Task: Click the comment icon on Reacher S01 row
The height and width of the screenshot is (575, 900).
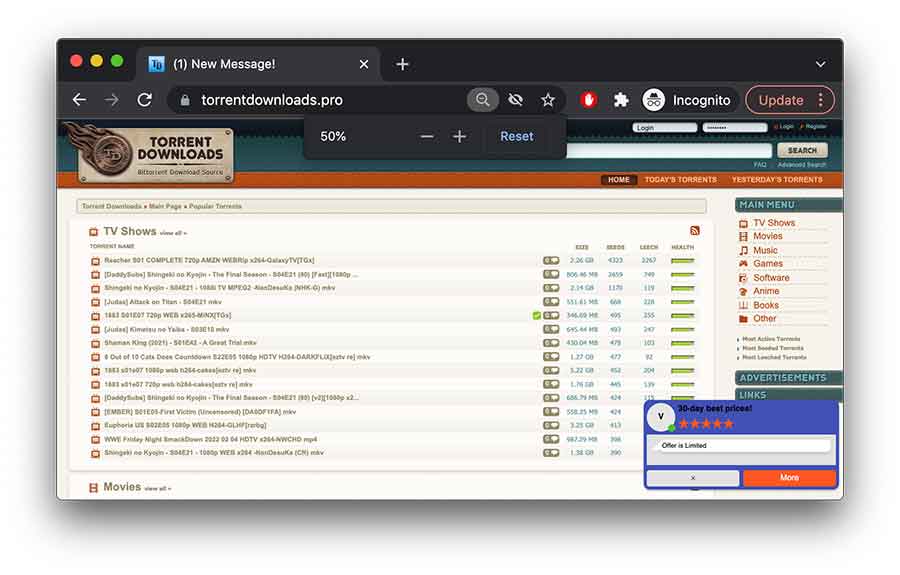Action: 551,261
